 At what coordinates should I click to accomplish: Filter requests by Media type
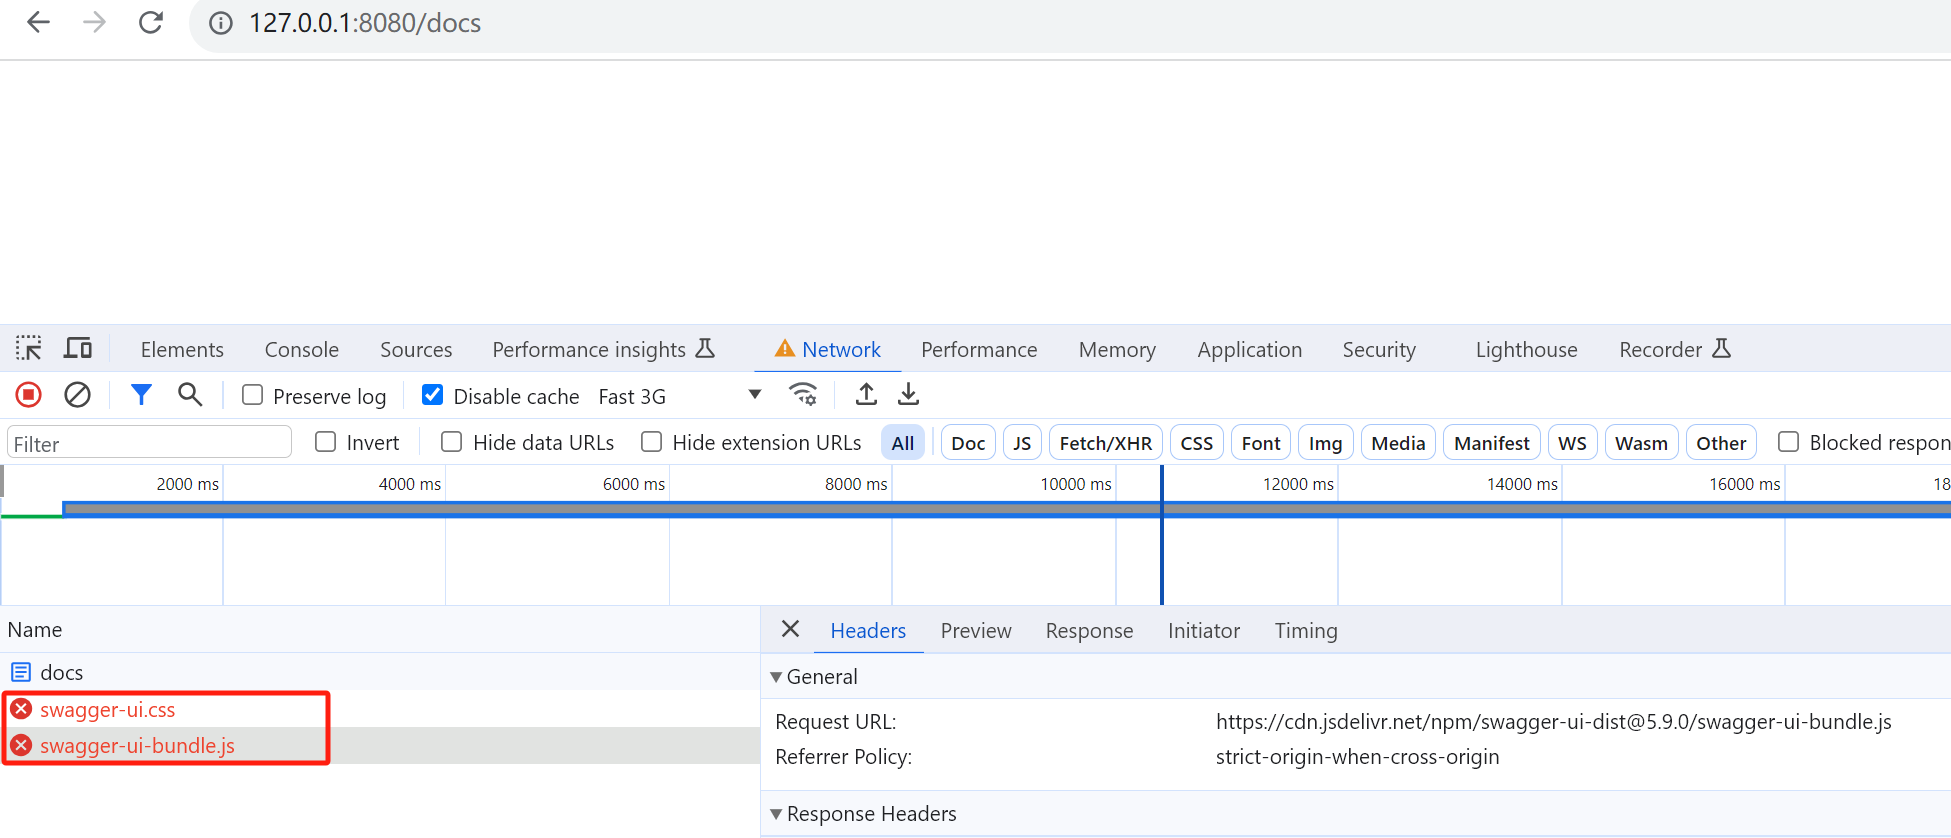click(x=1398, y=443)
